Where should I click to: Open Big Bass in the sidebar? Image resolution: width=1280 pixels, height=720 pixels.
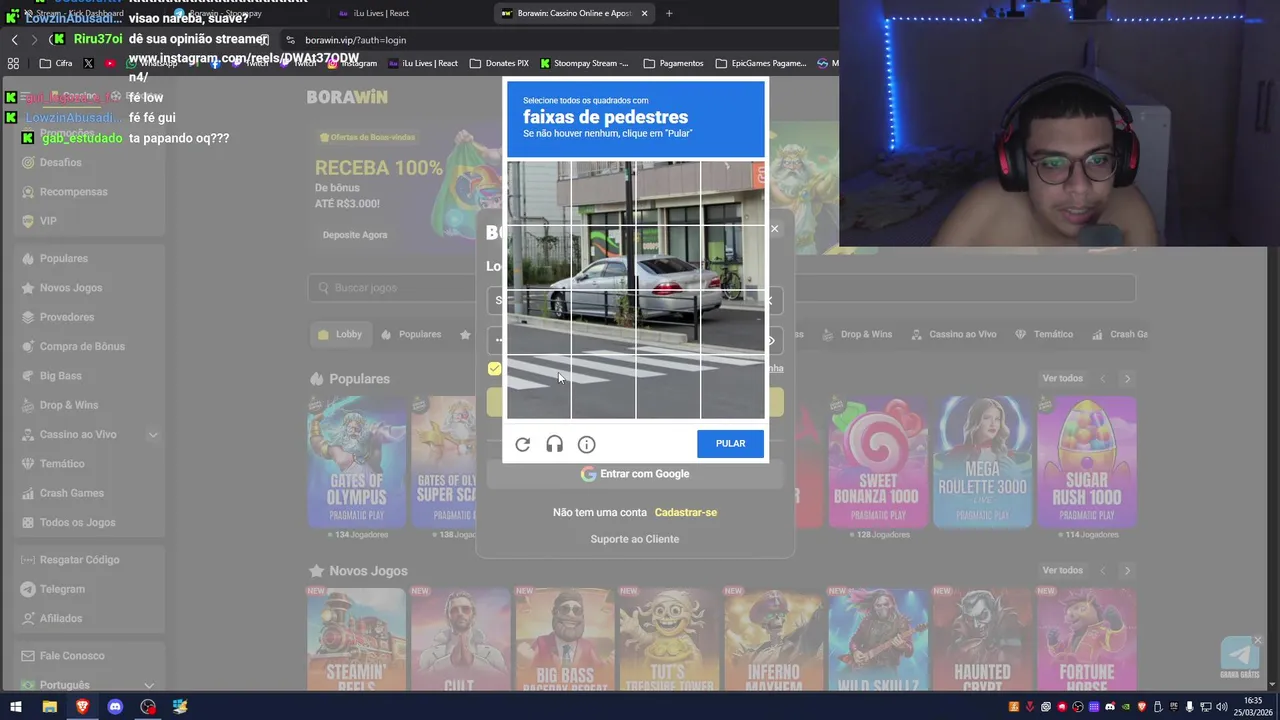(x=61, y=376)
